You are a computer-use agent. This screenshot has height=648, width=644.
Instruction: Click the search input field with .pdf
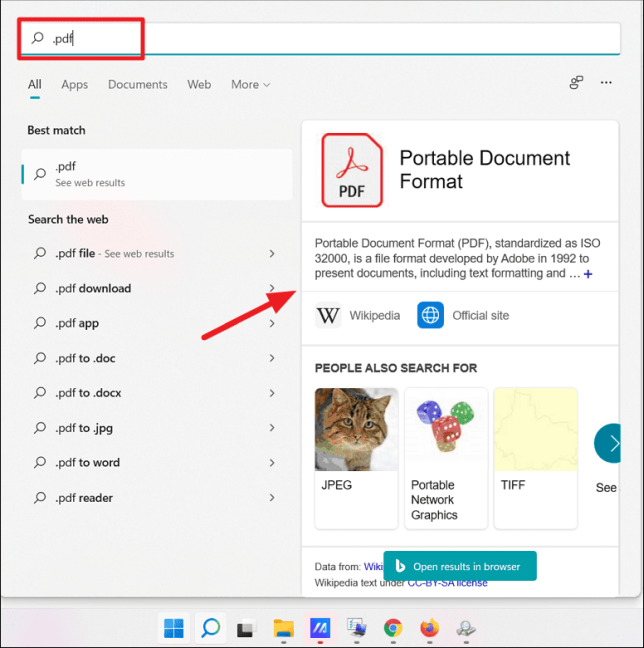[x=320, y=38]
